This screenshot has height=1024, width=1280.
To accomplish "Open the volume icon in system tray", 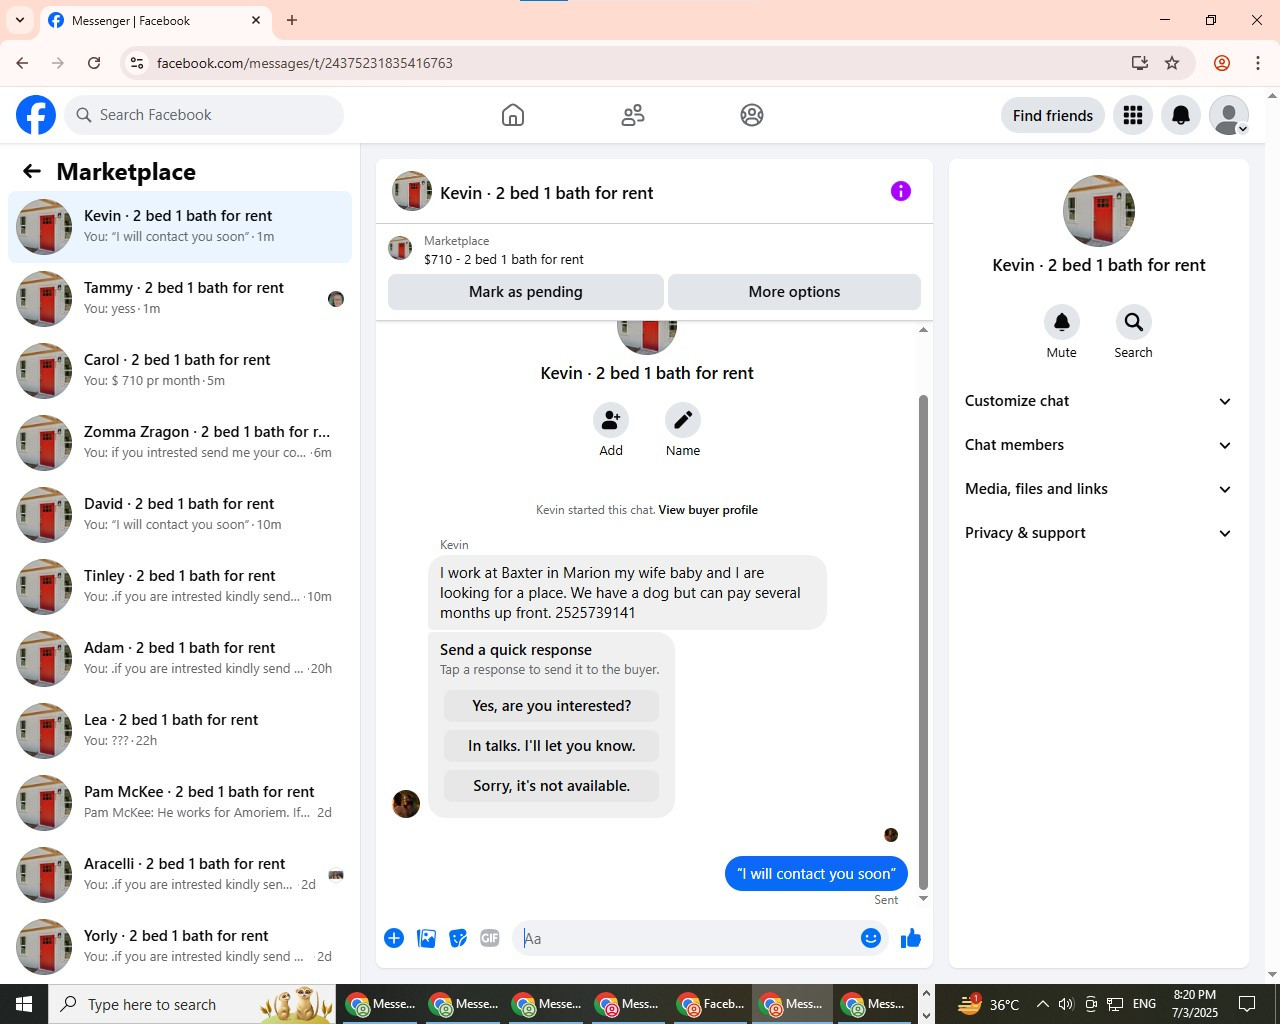I will tap(1066, 1004).
